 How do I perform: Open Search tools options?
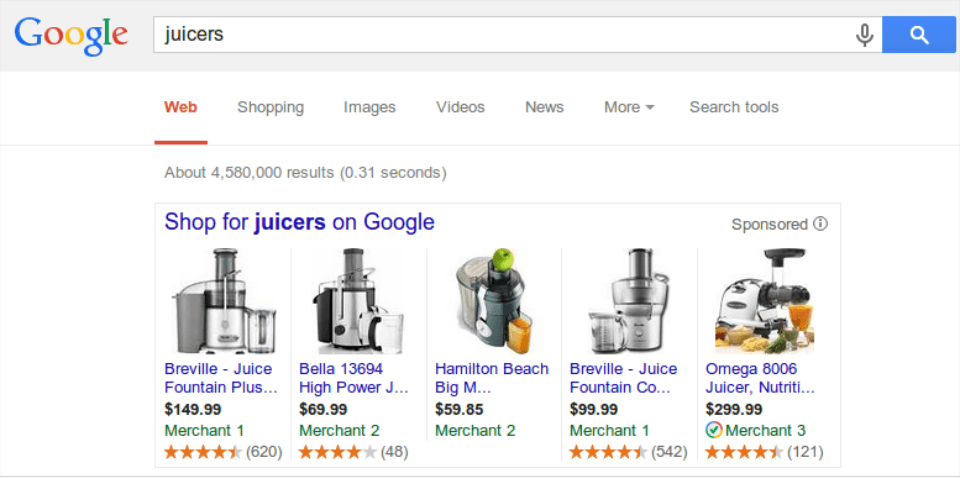click(x=734, y=107)
